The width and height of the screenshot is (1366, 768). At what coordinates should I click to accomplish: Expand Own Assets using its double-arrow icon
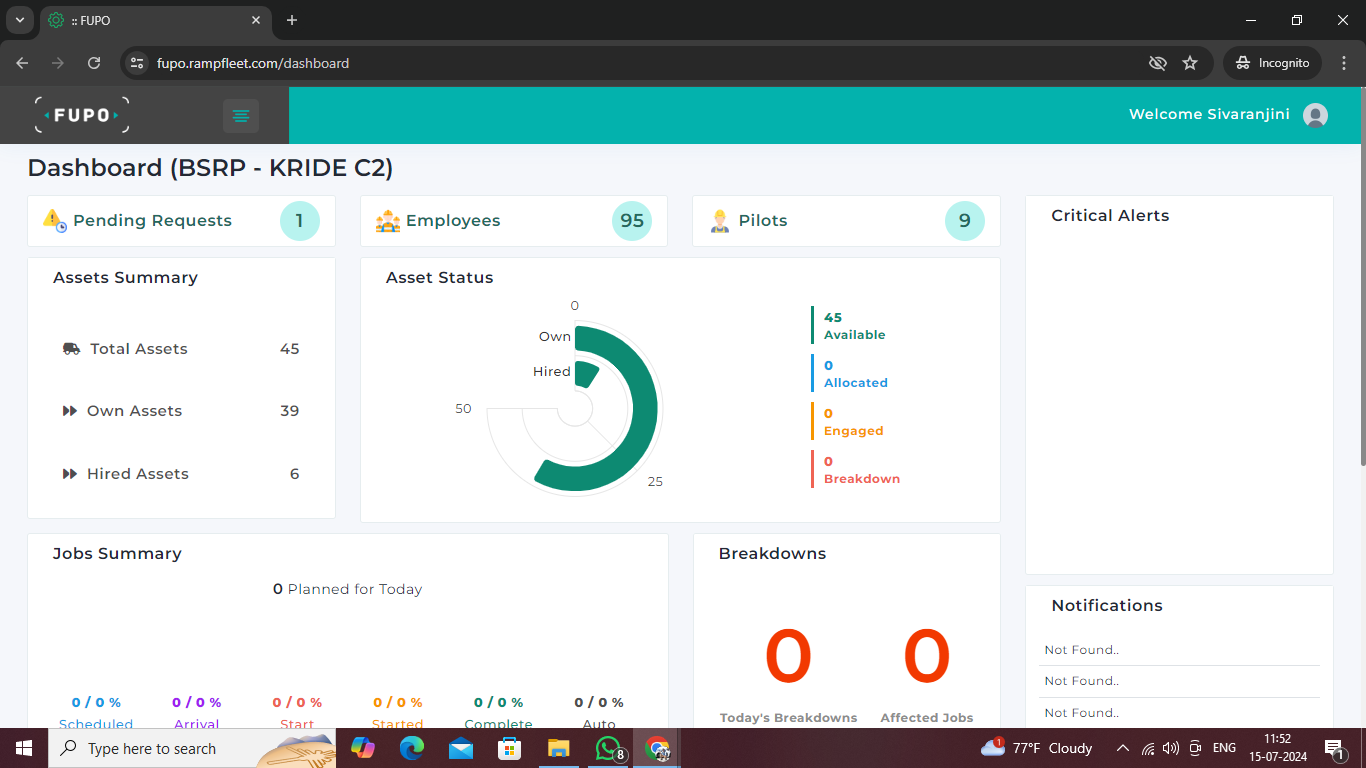71,410
